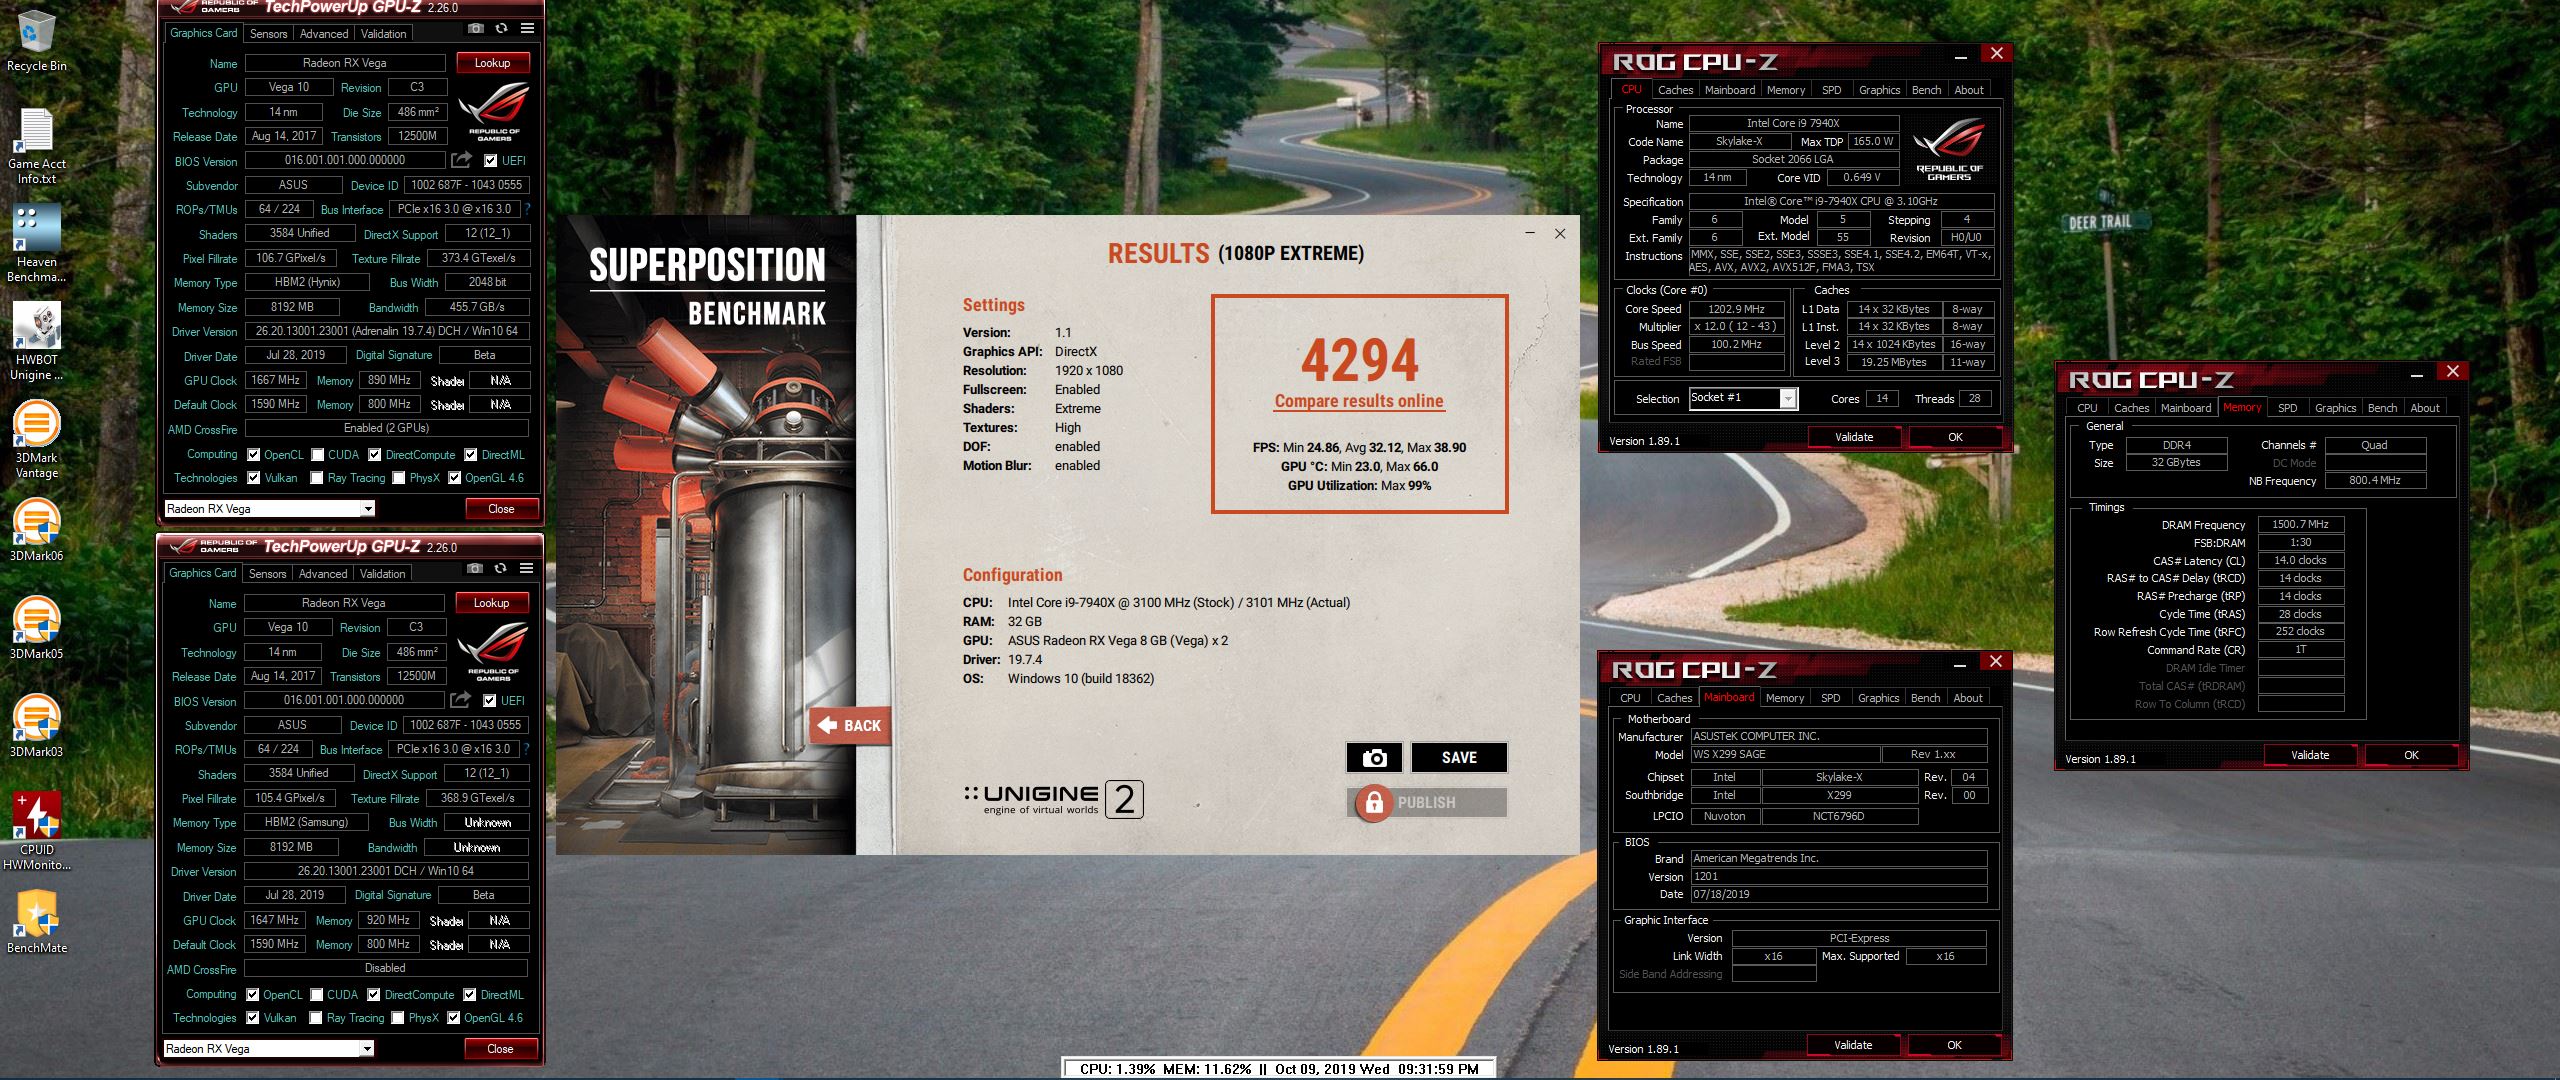Toggle DirectCompute checkbox in top GPU-Z window

[374, 455]
